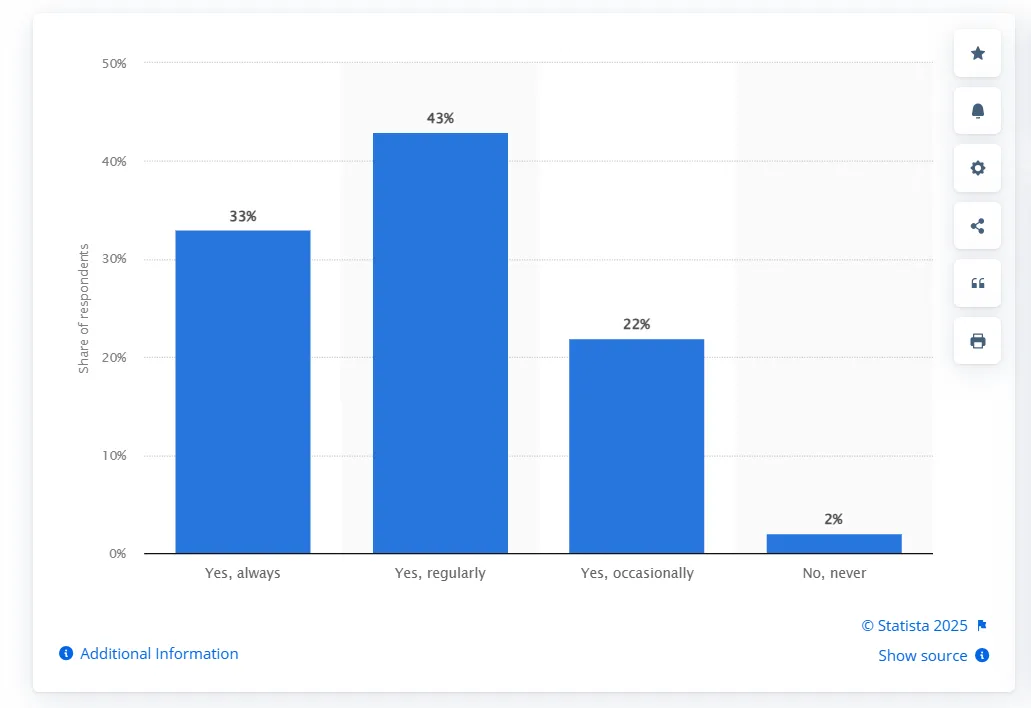Click the 'No, never' axis label
This screenshot has height=708, width=1031.
[x=834, y=572]
